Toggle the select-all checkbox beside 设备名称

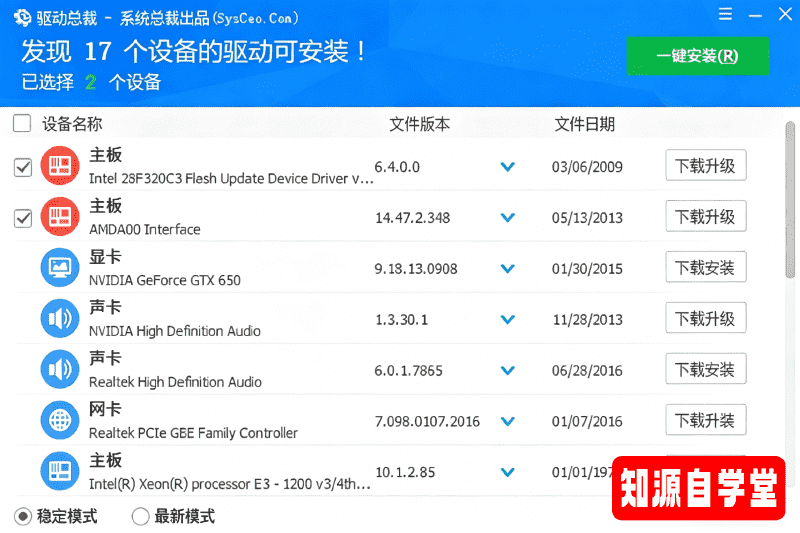(22, 123)
